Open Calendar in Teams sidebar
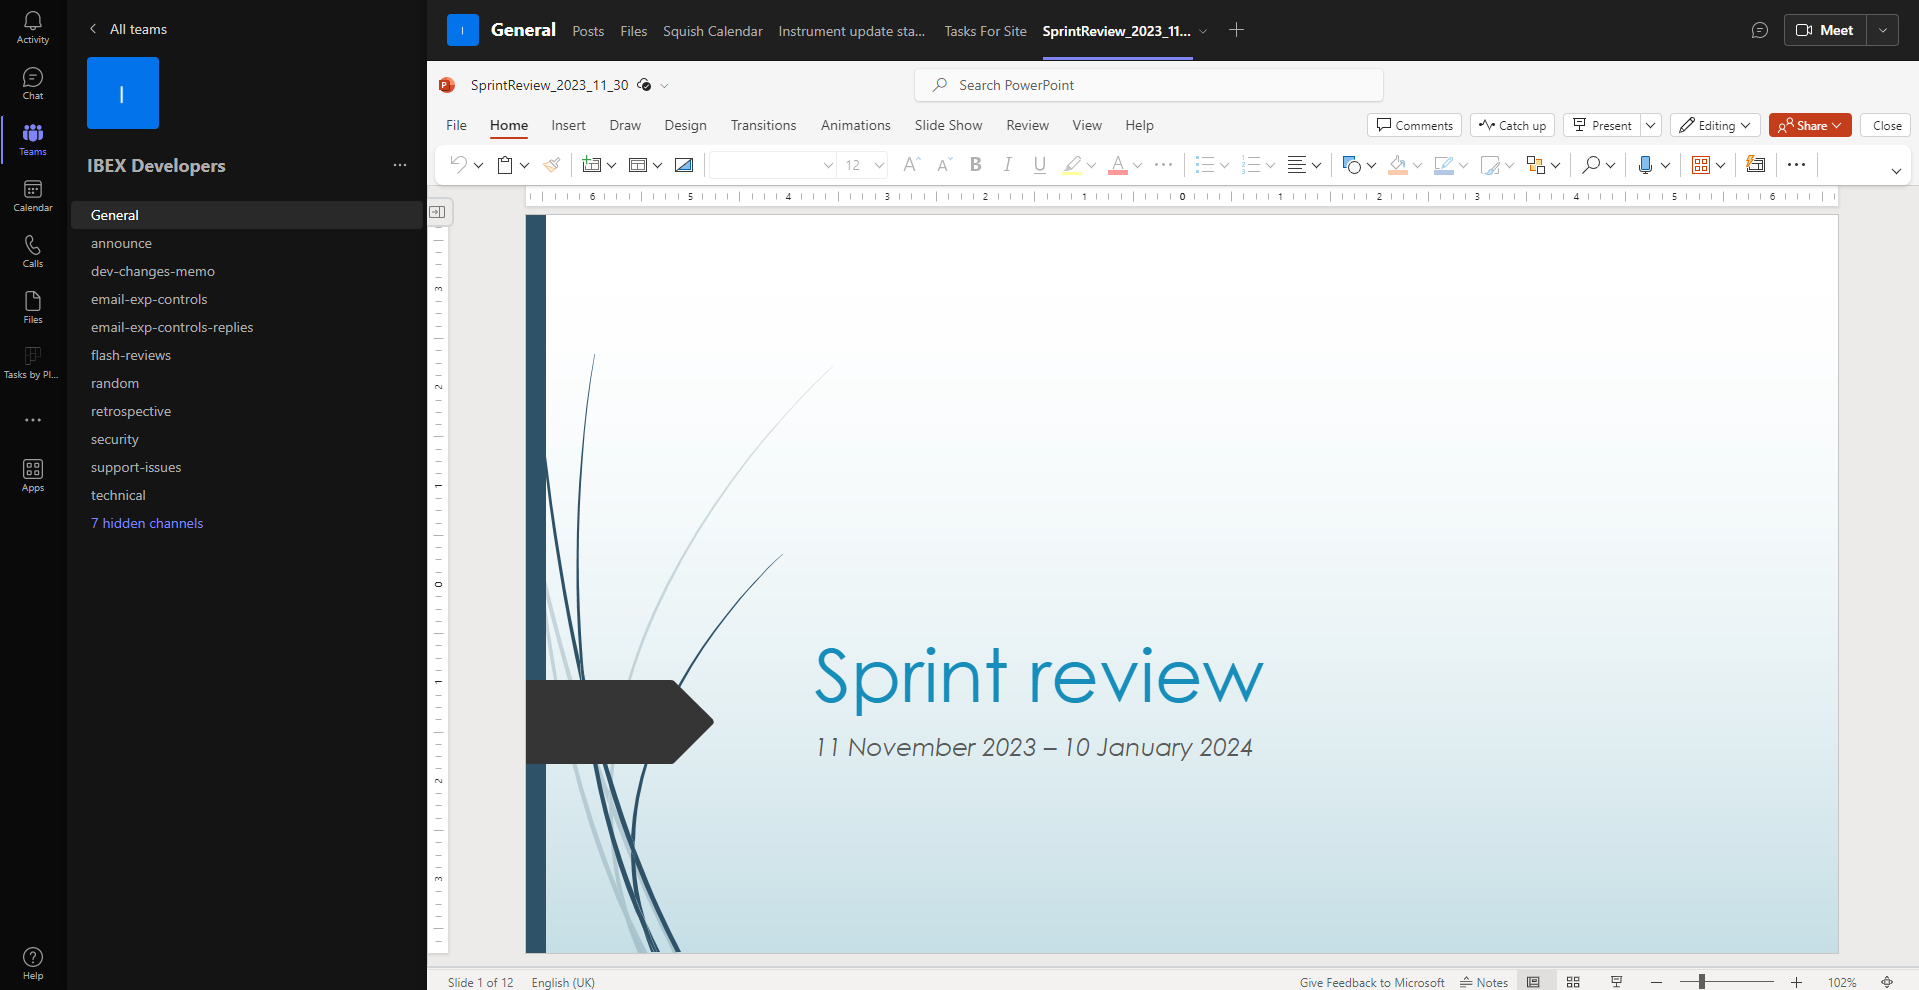Image resolution: width=1919 pixels, height=990 pixels. (x=33, y=195)
